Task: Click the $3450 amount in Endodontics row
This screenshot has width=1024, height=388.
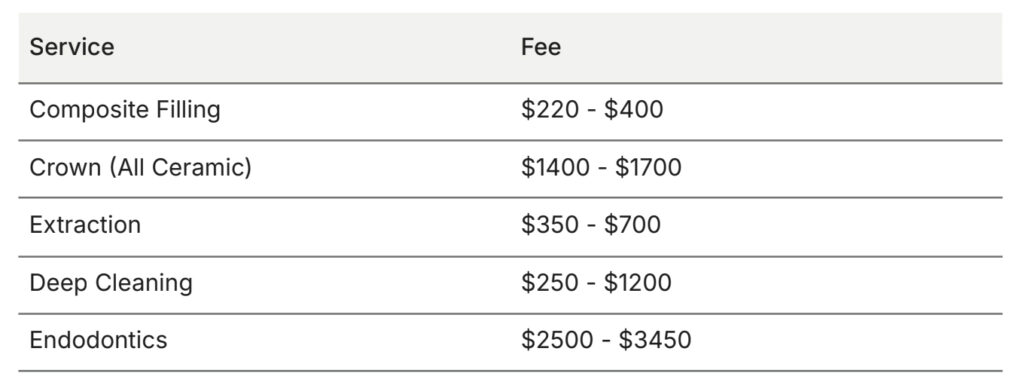Action: pyautogui.click(x=655, y=340)
